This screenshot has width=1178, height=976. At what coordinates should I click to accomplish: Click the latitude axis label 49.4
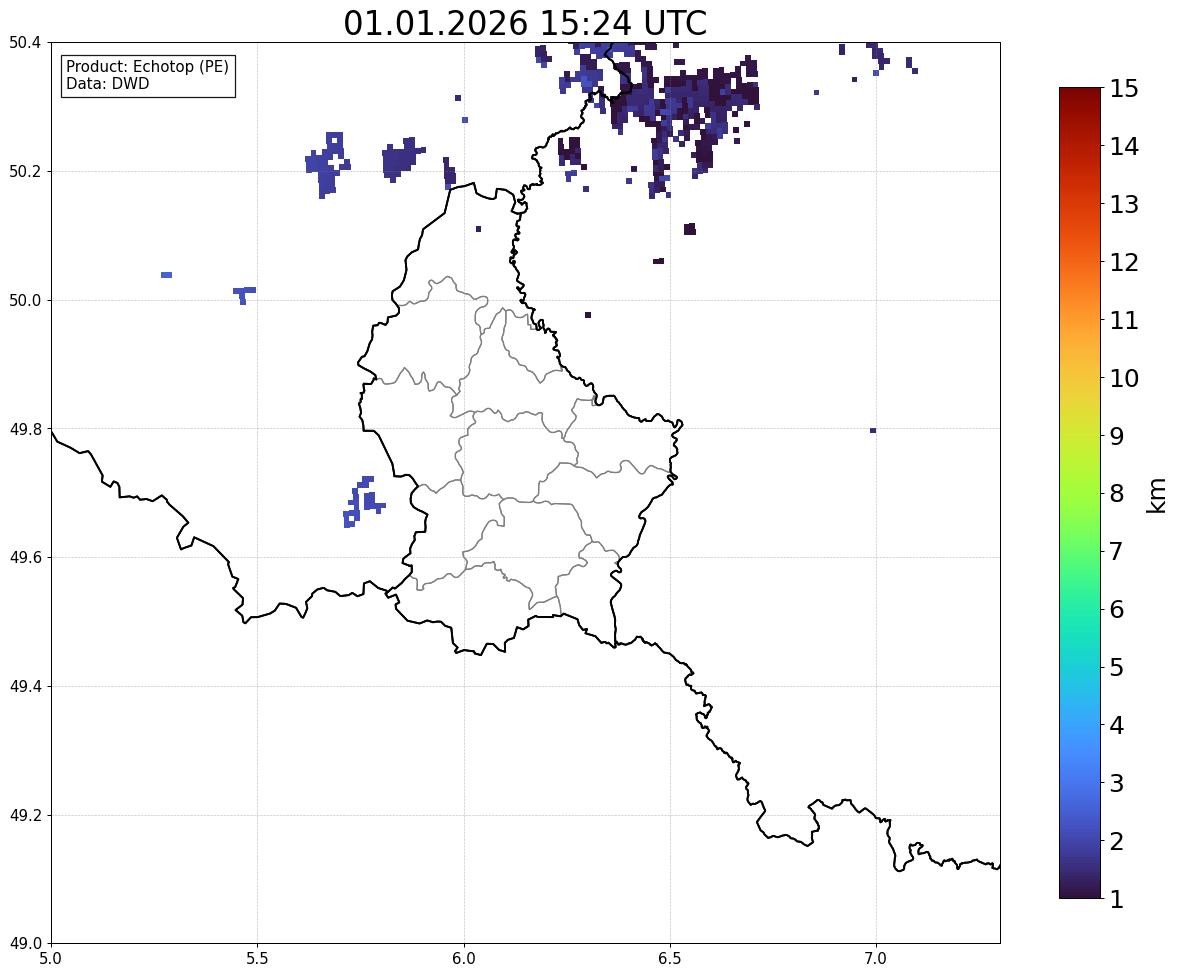click(24, 686)
